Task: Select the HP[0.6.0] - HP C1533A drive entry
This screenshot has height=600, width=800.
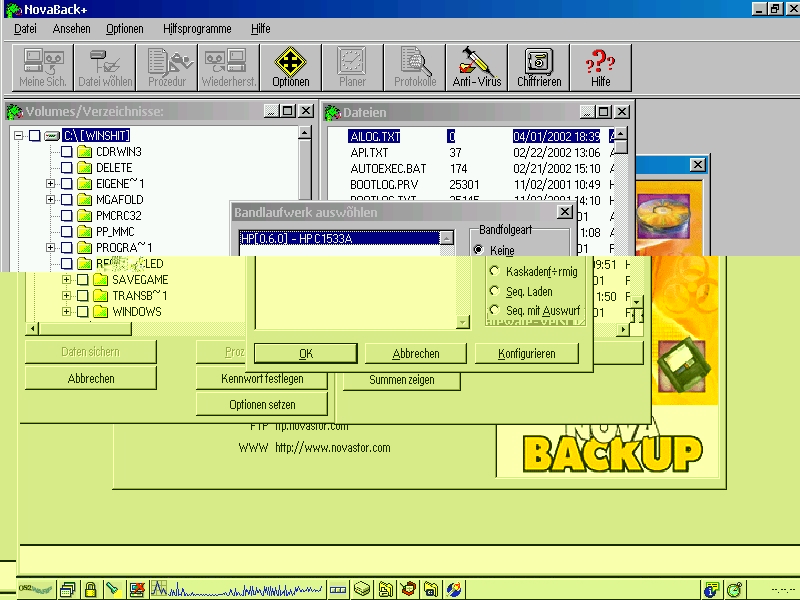Action: tap(339, 238)
